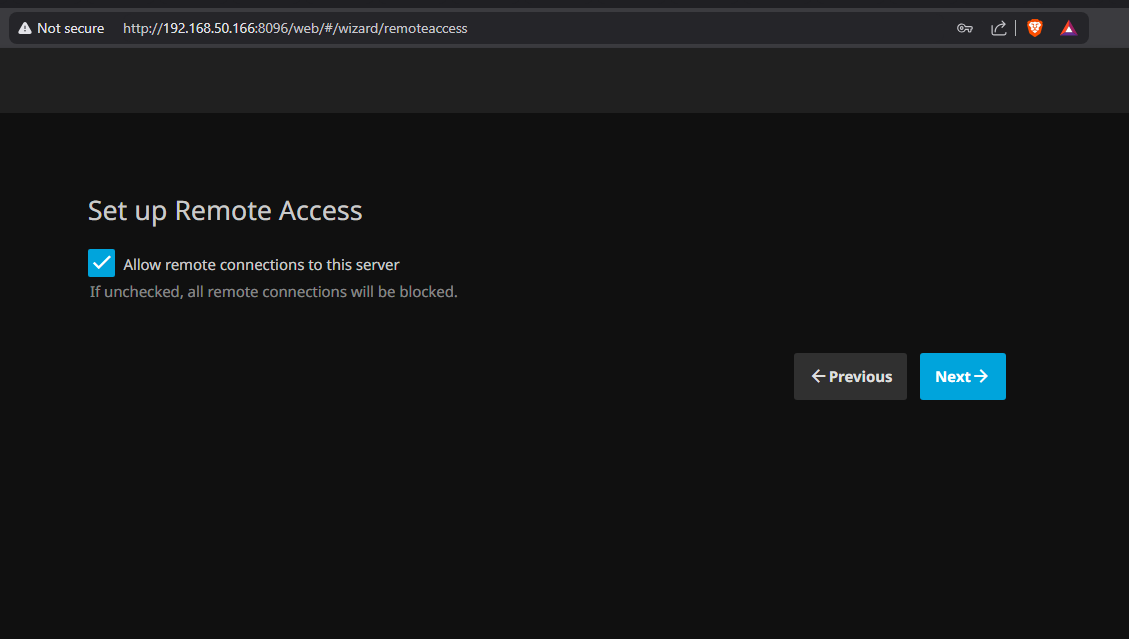Uncheck the Allow remote connections checkbox
The image size is (1129, 639).
click(102, 263)
